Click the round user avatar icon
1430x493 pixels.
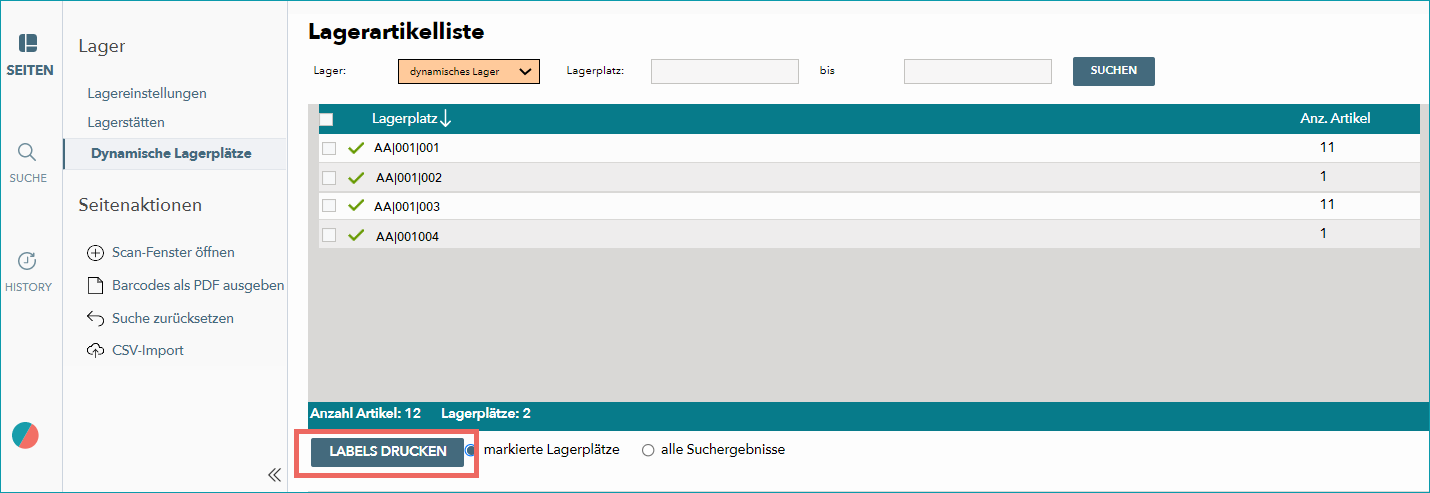pos(25,436)
